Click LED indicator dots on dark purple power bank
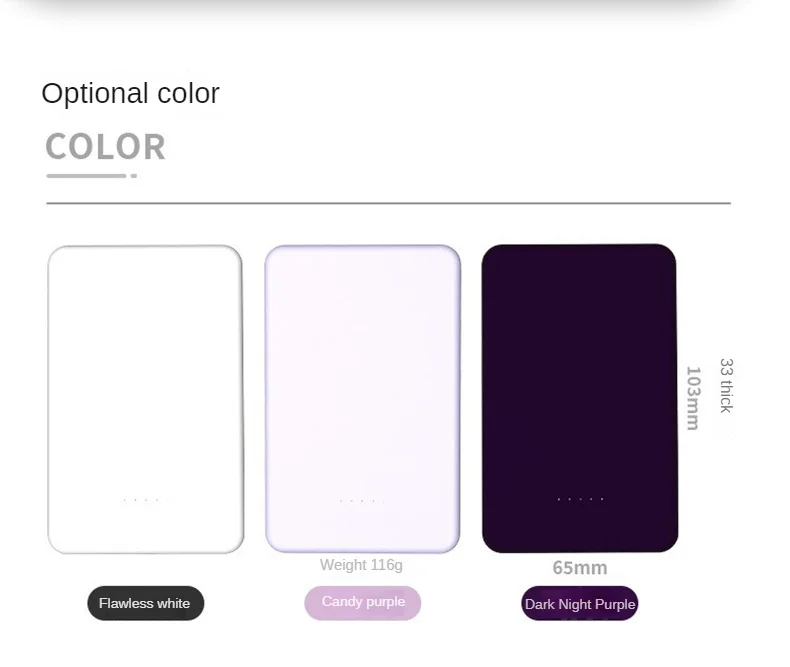 [x=580, y=499]
